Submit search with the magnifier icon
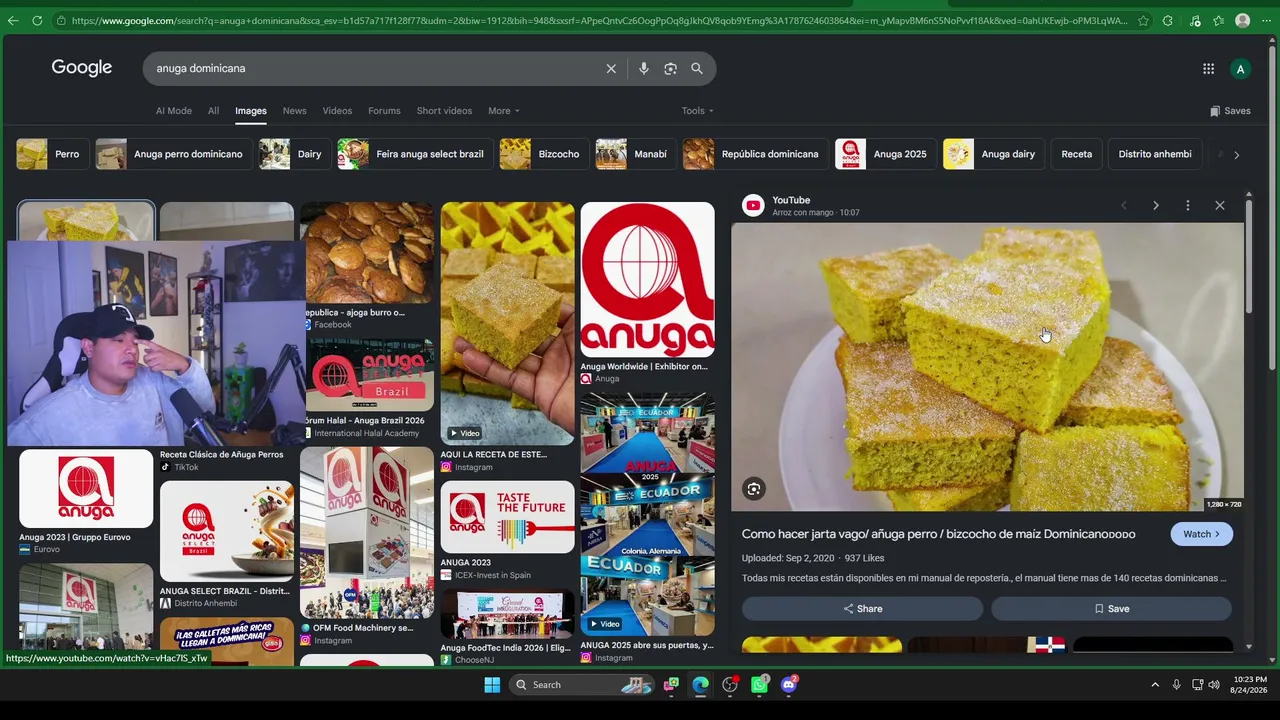The width and height of the screenshot is (1280, 720). pos(697,68)
